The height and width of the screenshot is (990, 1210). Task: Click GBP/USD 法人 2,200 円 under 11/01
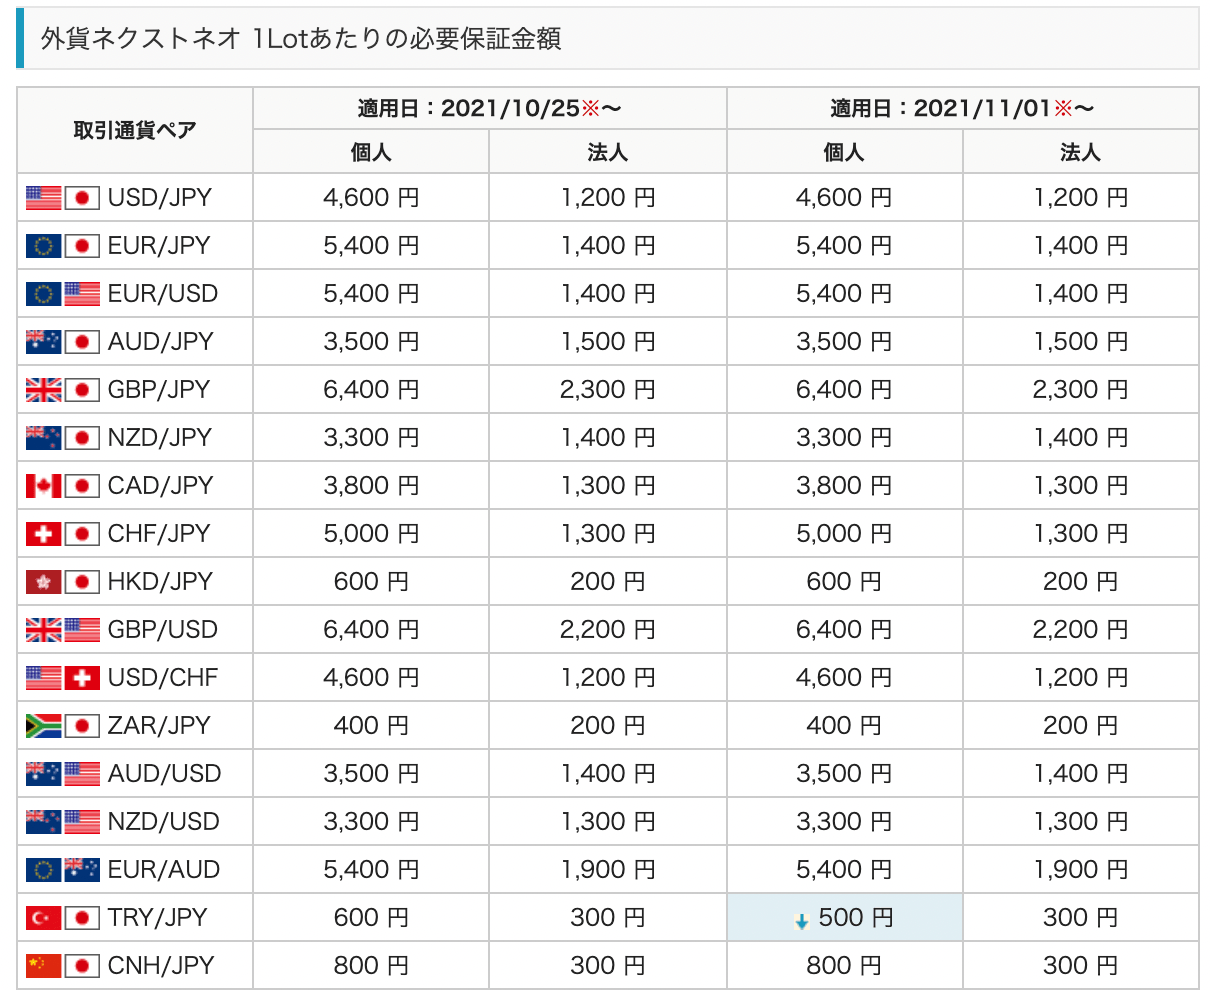[1080, 630]
